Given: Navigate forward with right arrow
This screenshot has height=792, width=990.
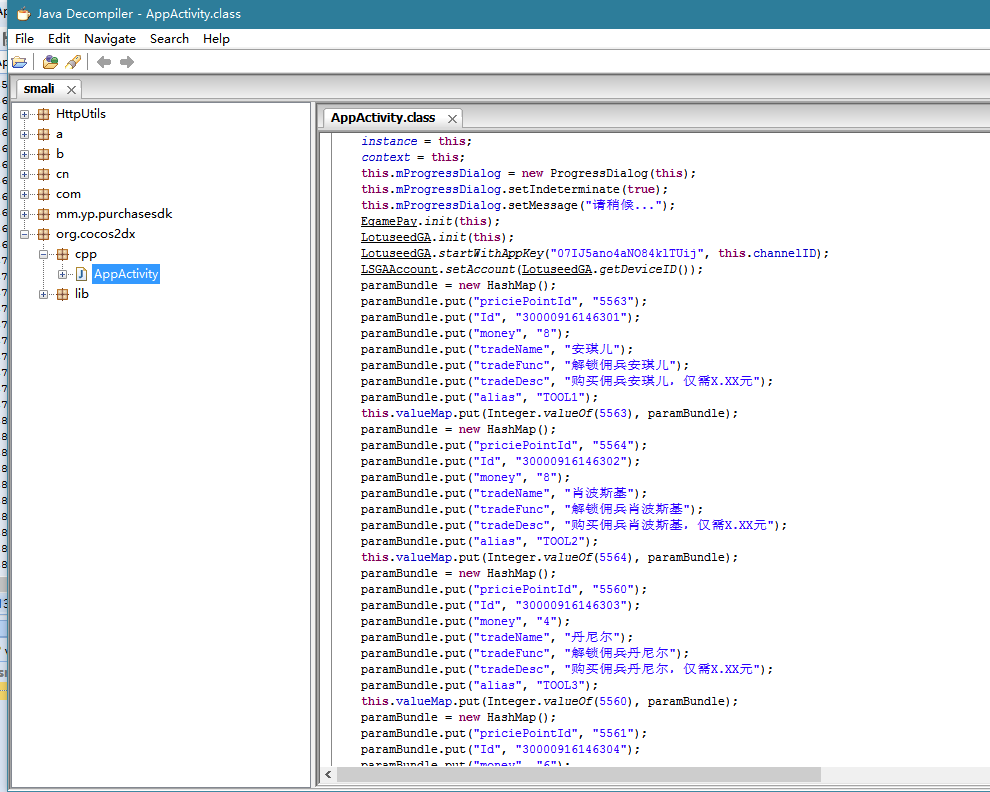Looking at the screenshot, I should click(x=127, y=62).
